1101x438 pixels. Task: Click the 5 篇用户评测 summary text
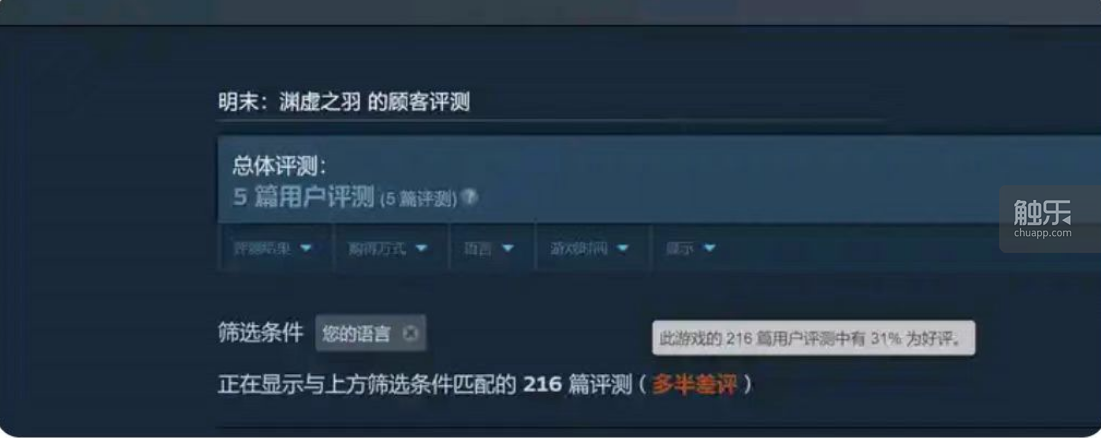tap(303, 197)
